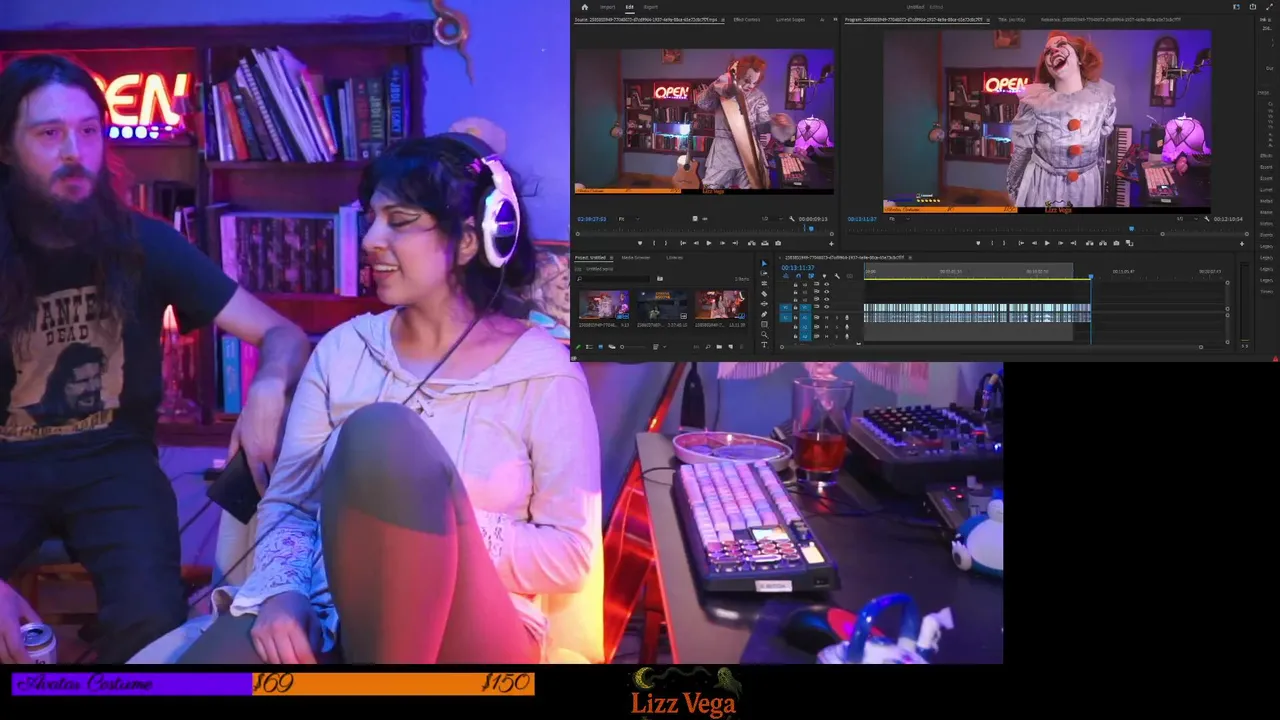Image resolution: width=1280 pixels, height=720 pixels.
Task: Add marker in the timeline header
Action: coord(824,276)
